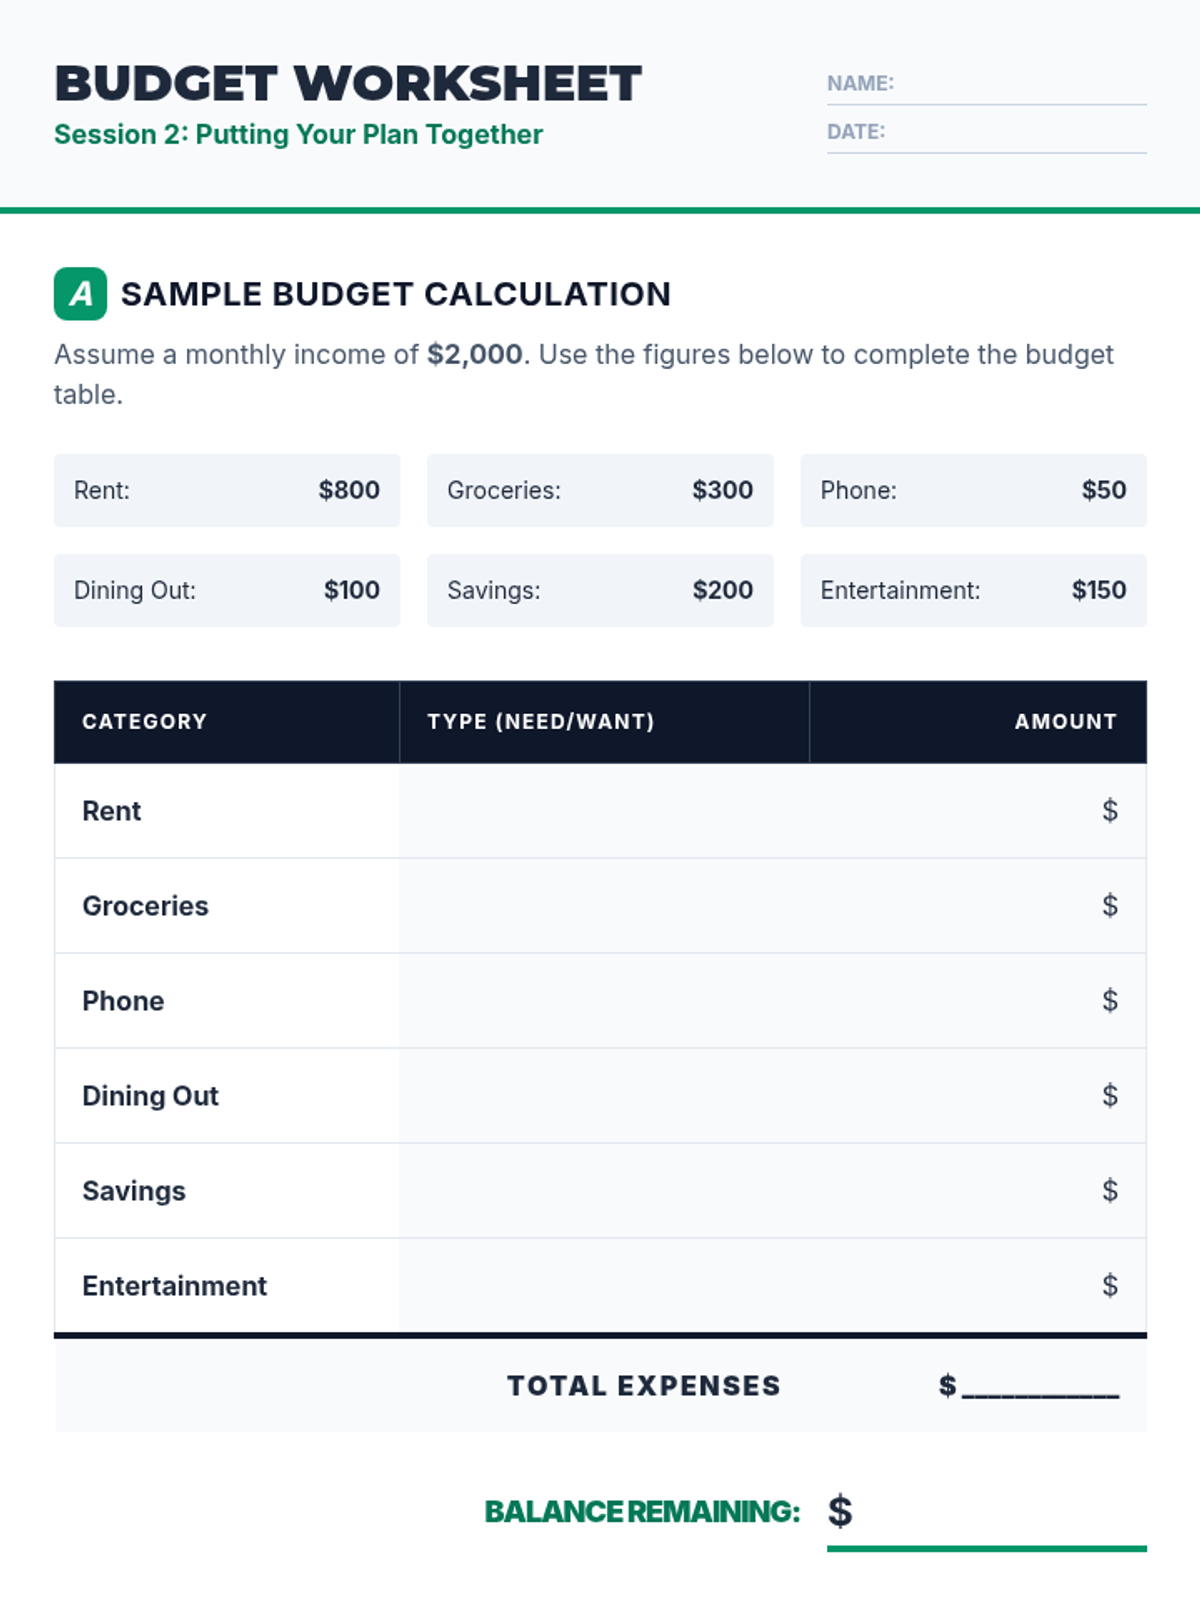Click the Type cell for Entertainment
The height and width of the screenshot is (1600, 1200).
coord(604,1286)
